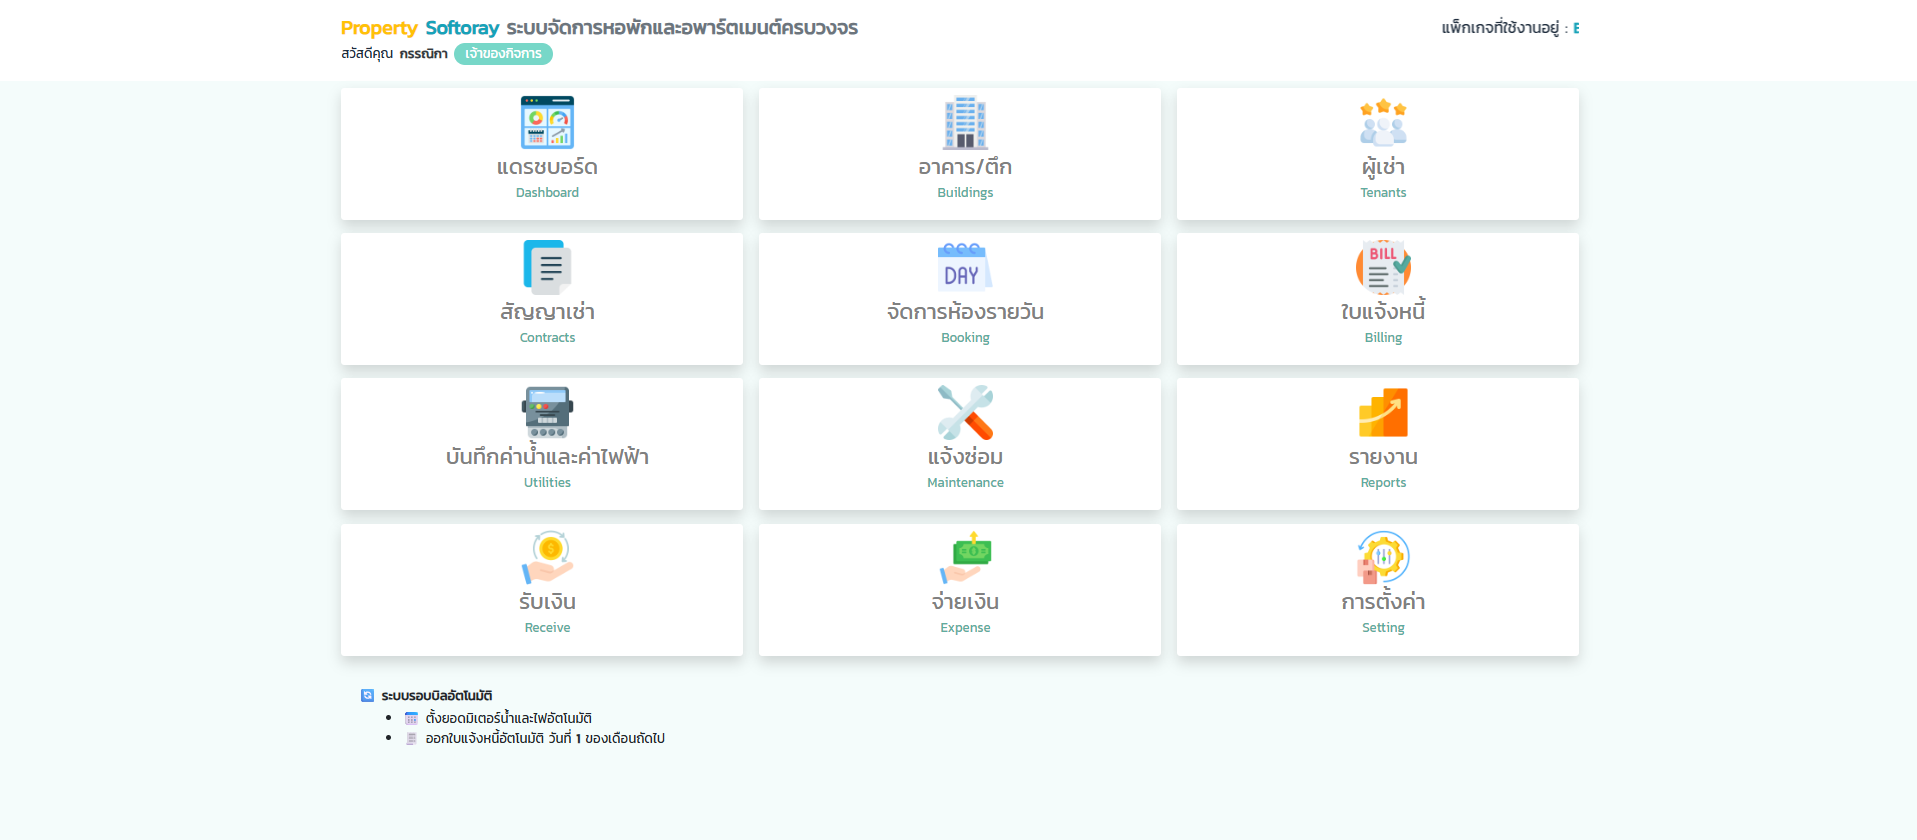Viewport: 1917px width, 840px height.
Task: Click the document icon beside auto invoice line
Action: click(411, 739)
